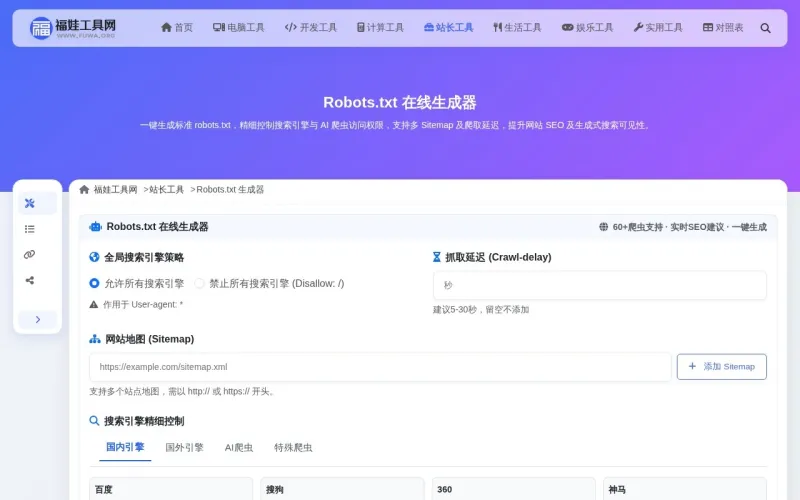
Task: Open 开发工具 menu in navbar
Action: click(x=311, y=28)
